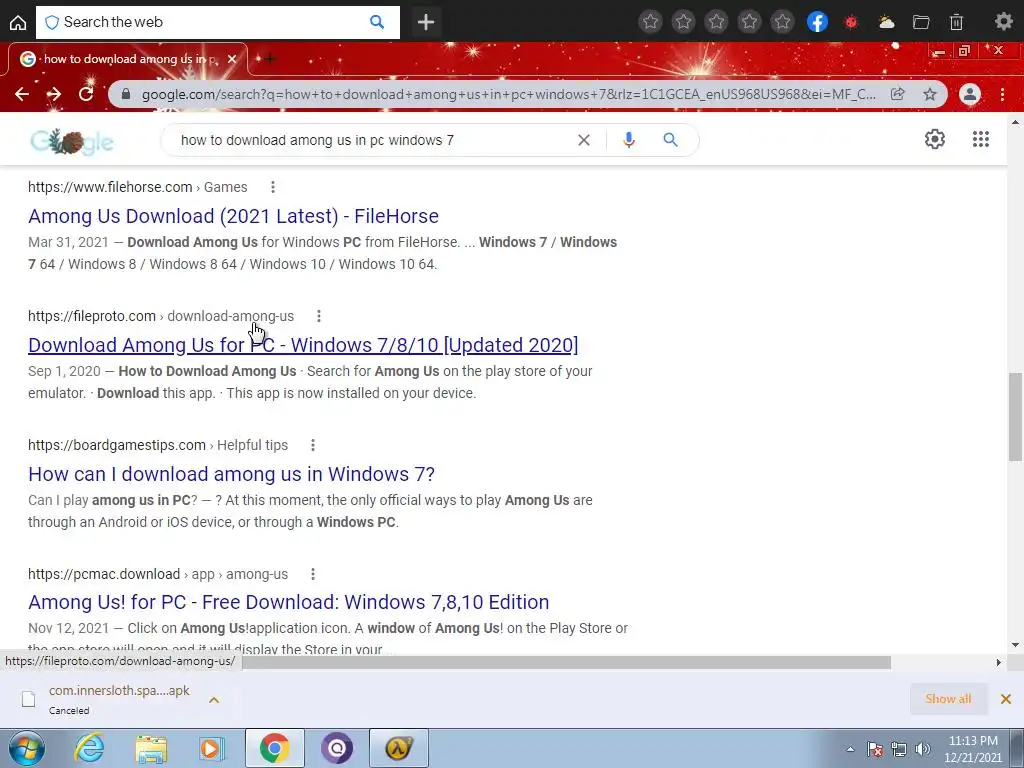Open Windows Explorer from taskbar

tap(151, 748)
